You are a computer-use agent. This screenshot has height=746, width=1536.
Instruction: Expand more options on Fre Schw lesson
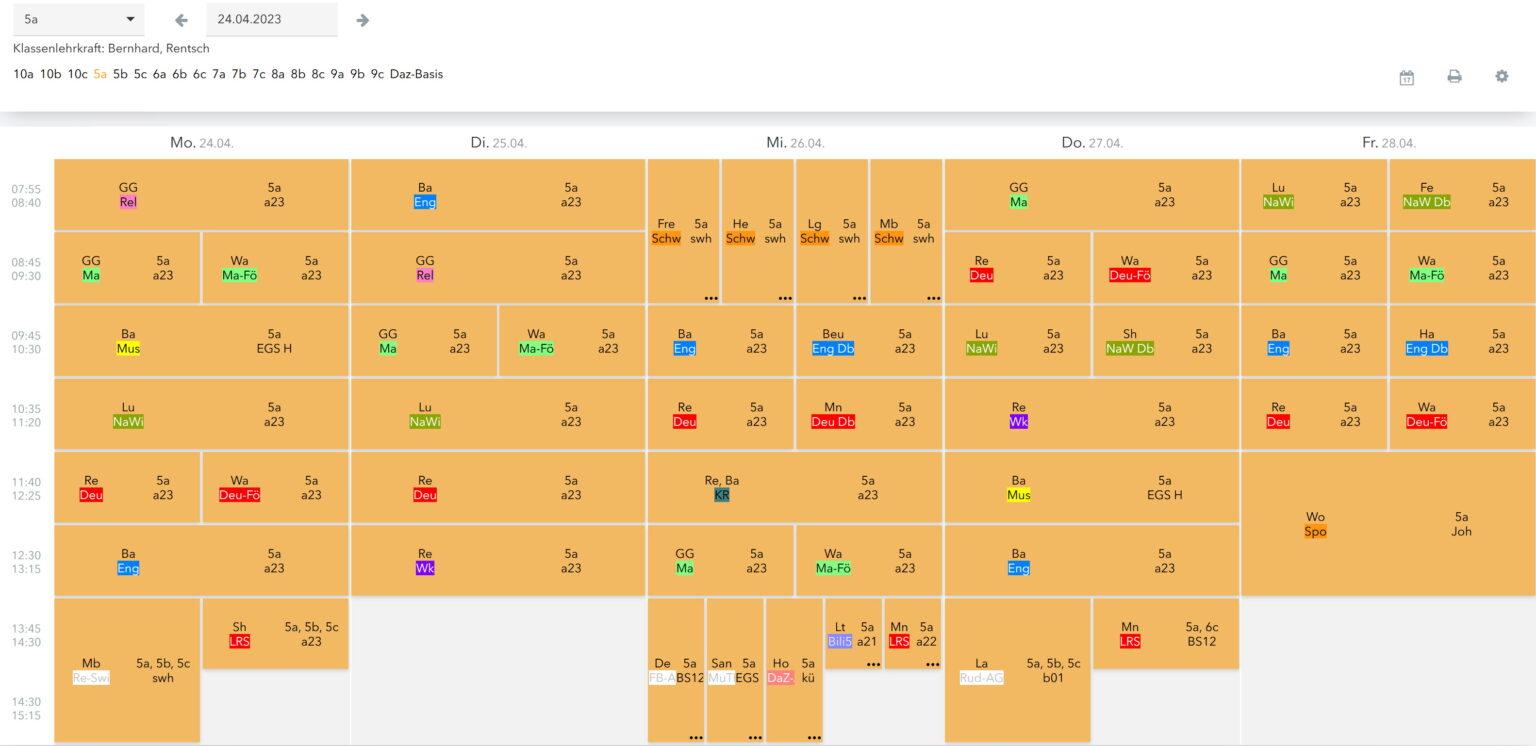point(711,297)
